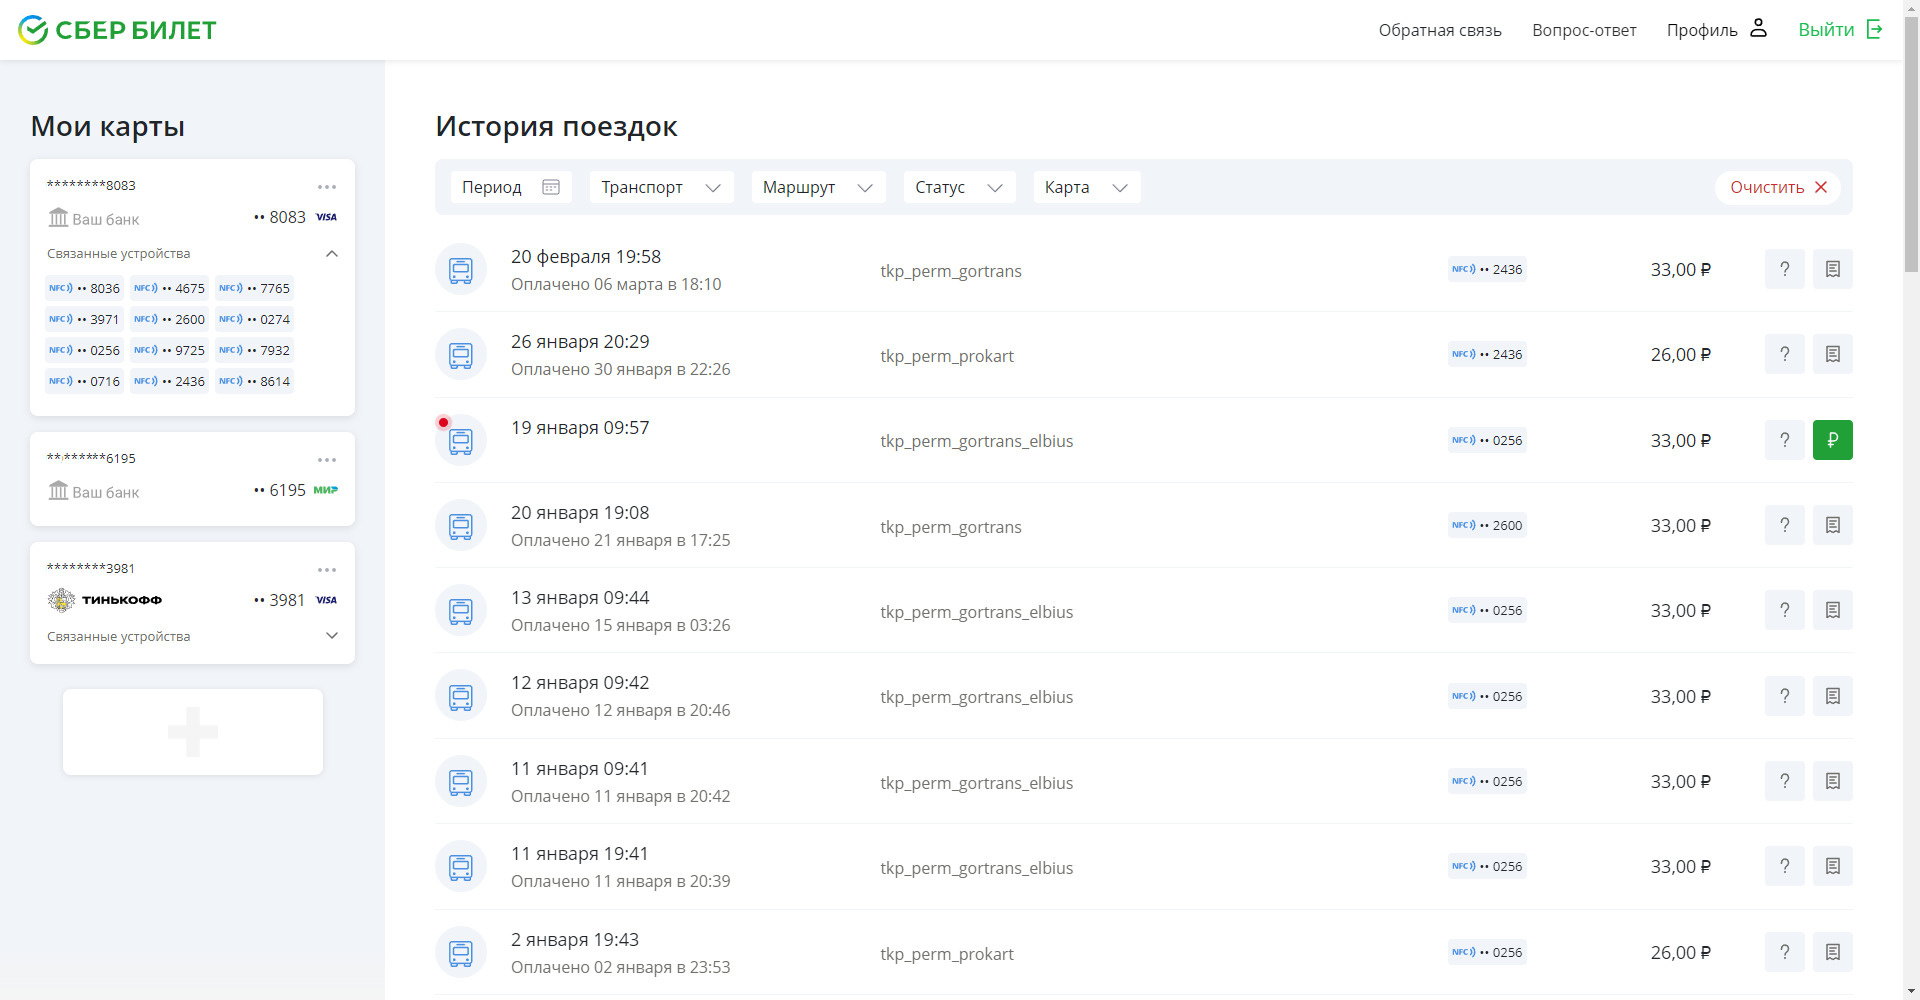This screenshot has width=1920, height=1000.
Task: Open receipt for 2 января 19:43 trip
Action: pyautogui.click(x=1832, y=952)
